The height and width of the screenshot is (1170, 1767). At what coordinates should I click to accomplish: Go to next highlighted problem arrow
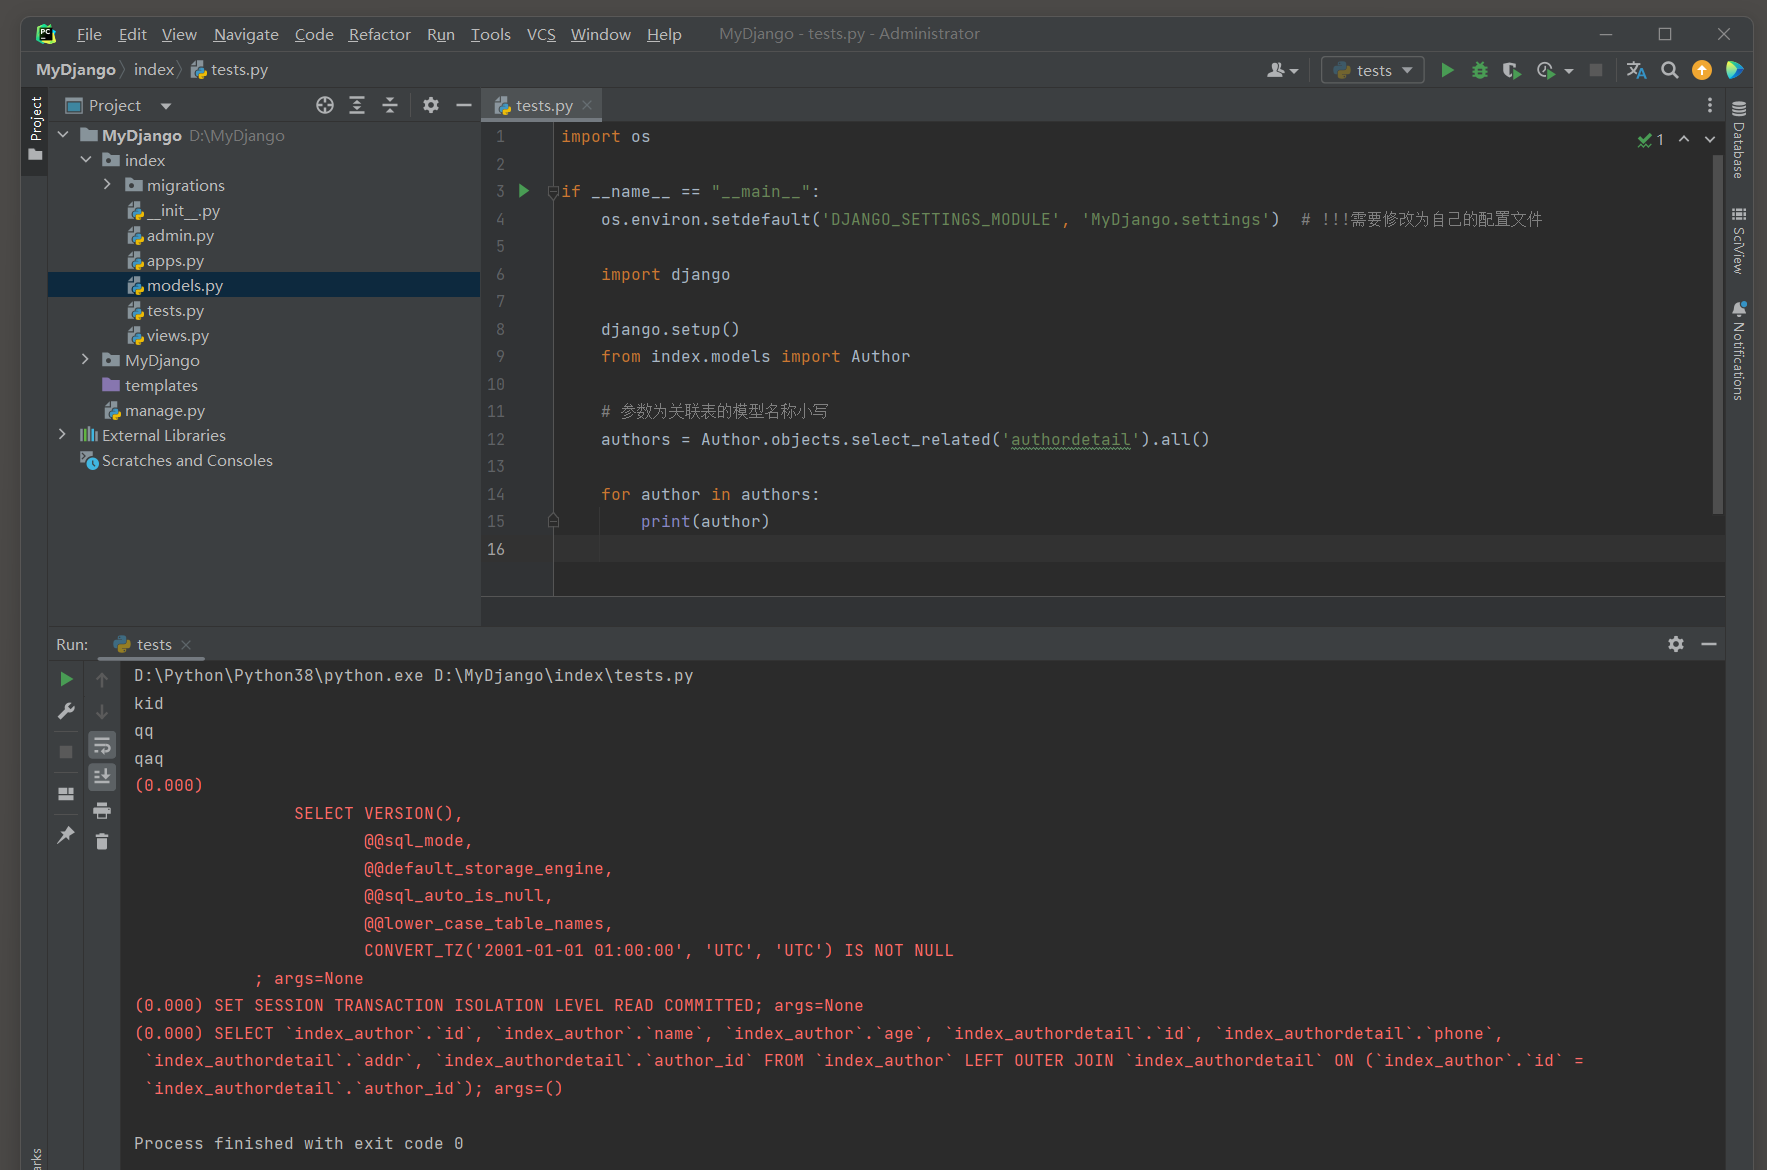pos(1710,139)
